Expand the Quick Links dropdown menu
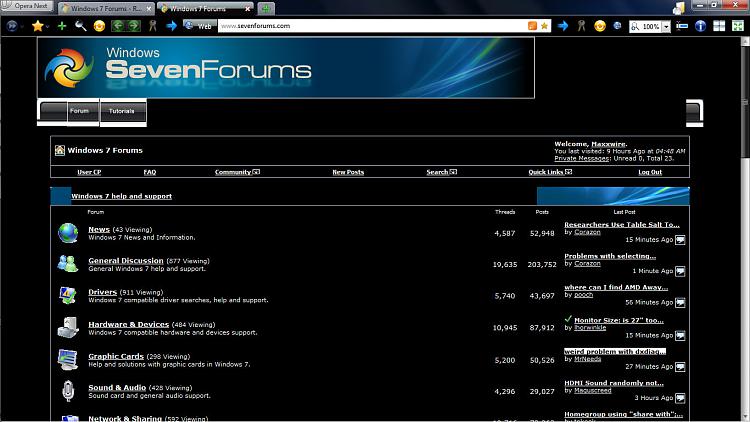The width and height of the screenshot is (750, 422). pos(550,172)
